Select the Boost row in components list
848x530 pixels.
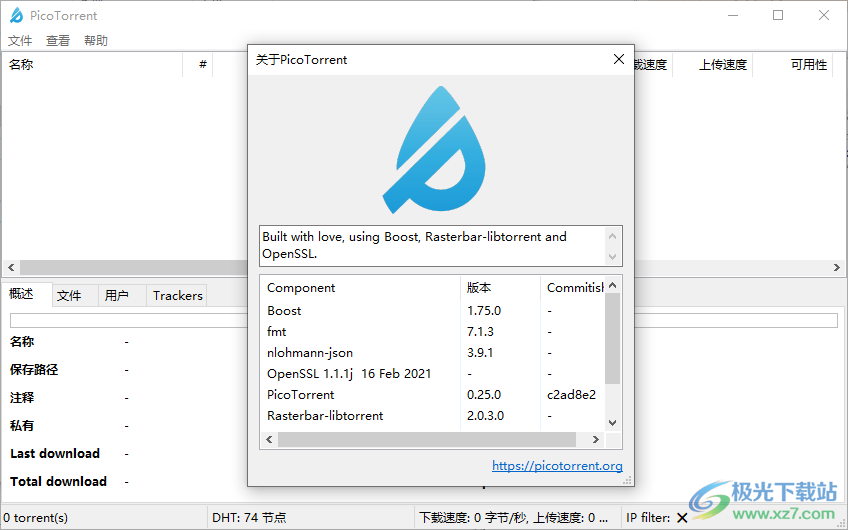[x=433, y=311]
